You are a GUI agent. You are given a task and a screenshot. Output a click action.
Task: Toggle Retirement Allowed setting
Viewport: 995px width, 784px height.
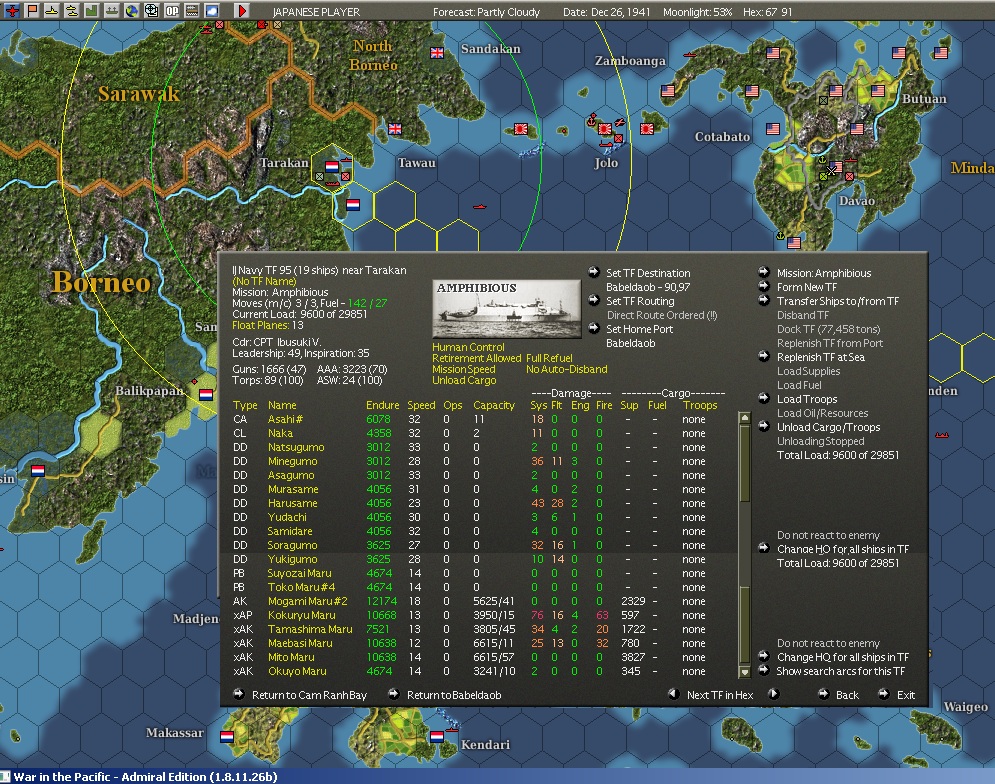click(477, 358)
